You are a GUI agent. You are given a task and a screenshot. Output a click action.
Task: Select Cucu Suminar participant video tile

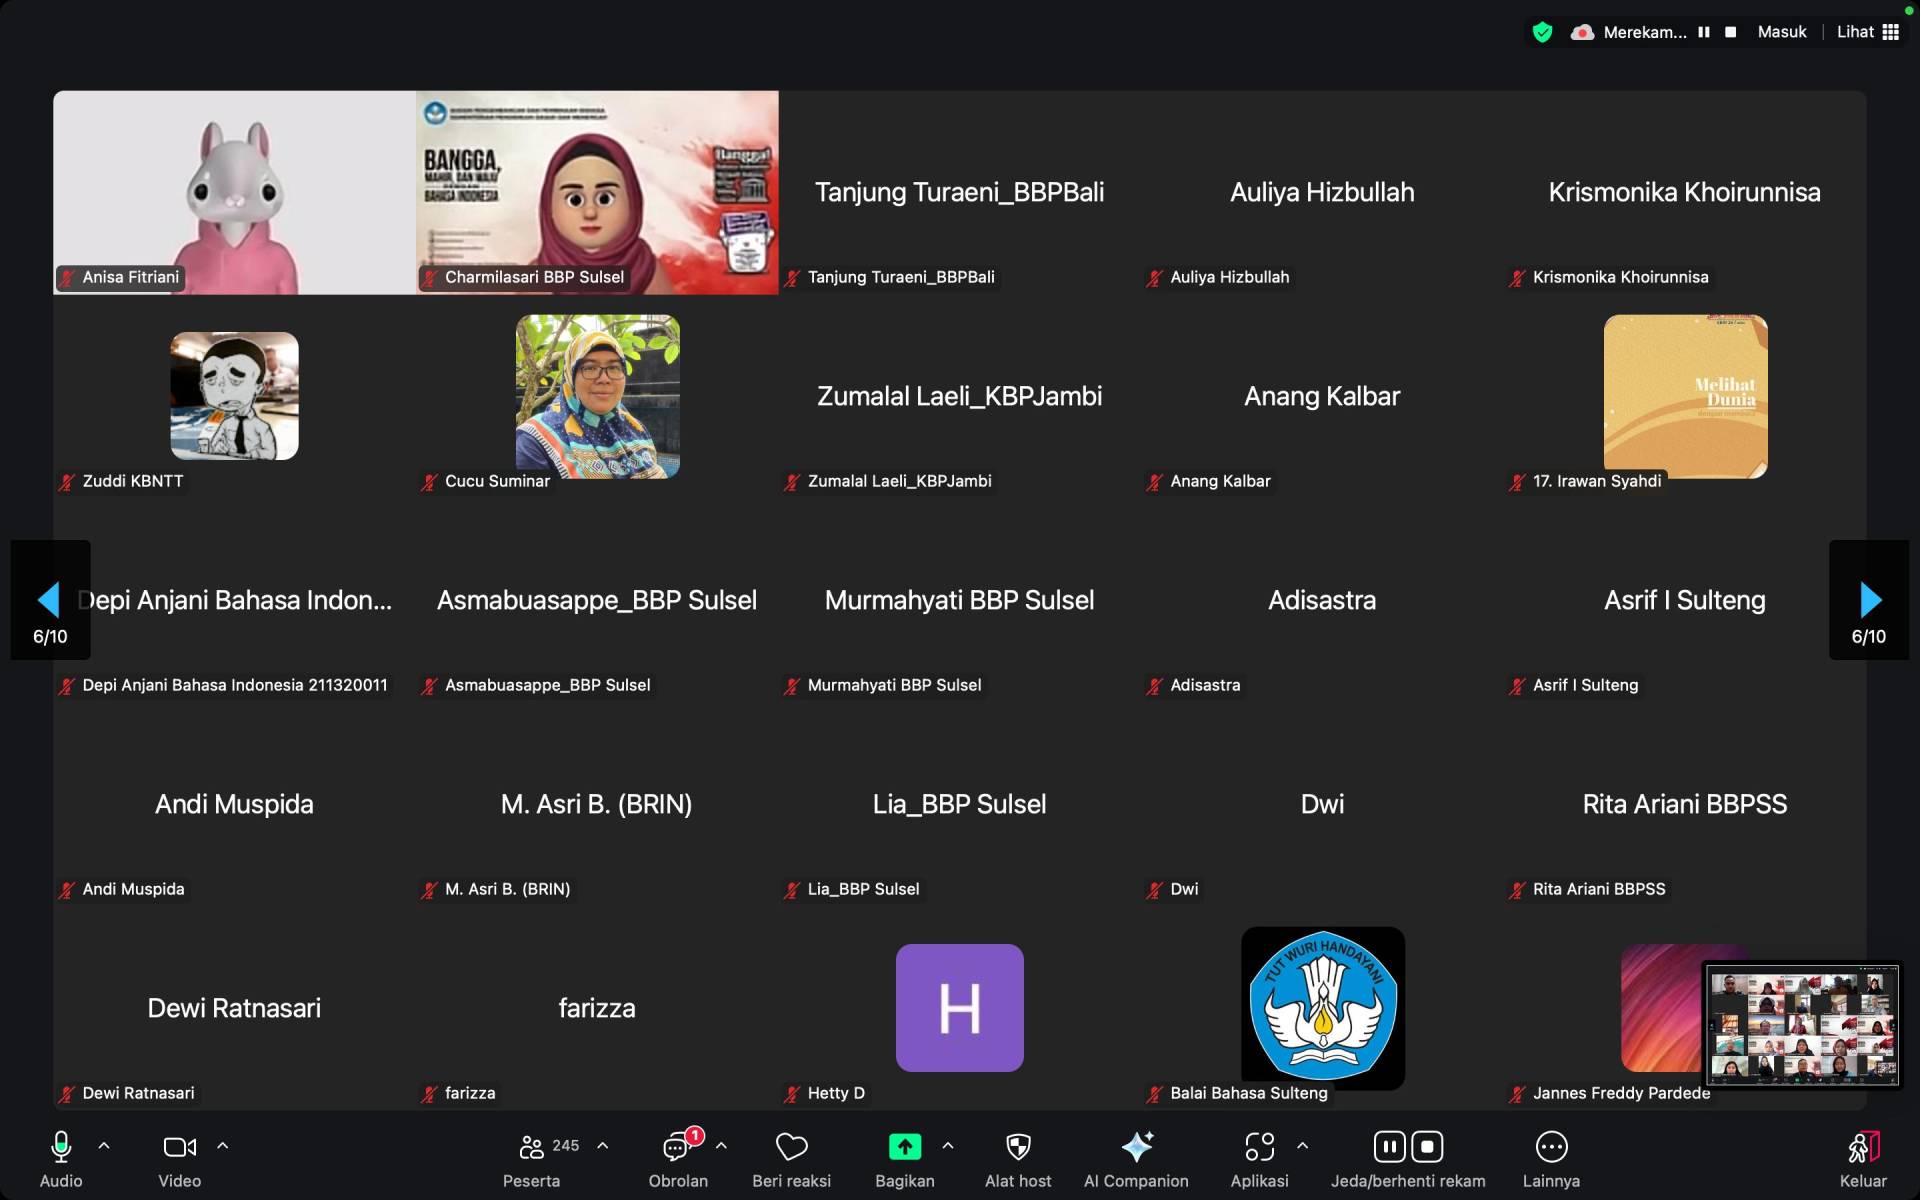597,397
